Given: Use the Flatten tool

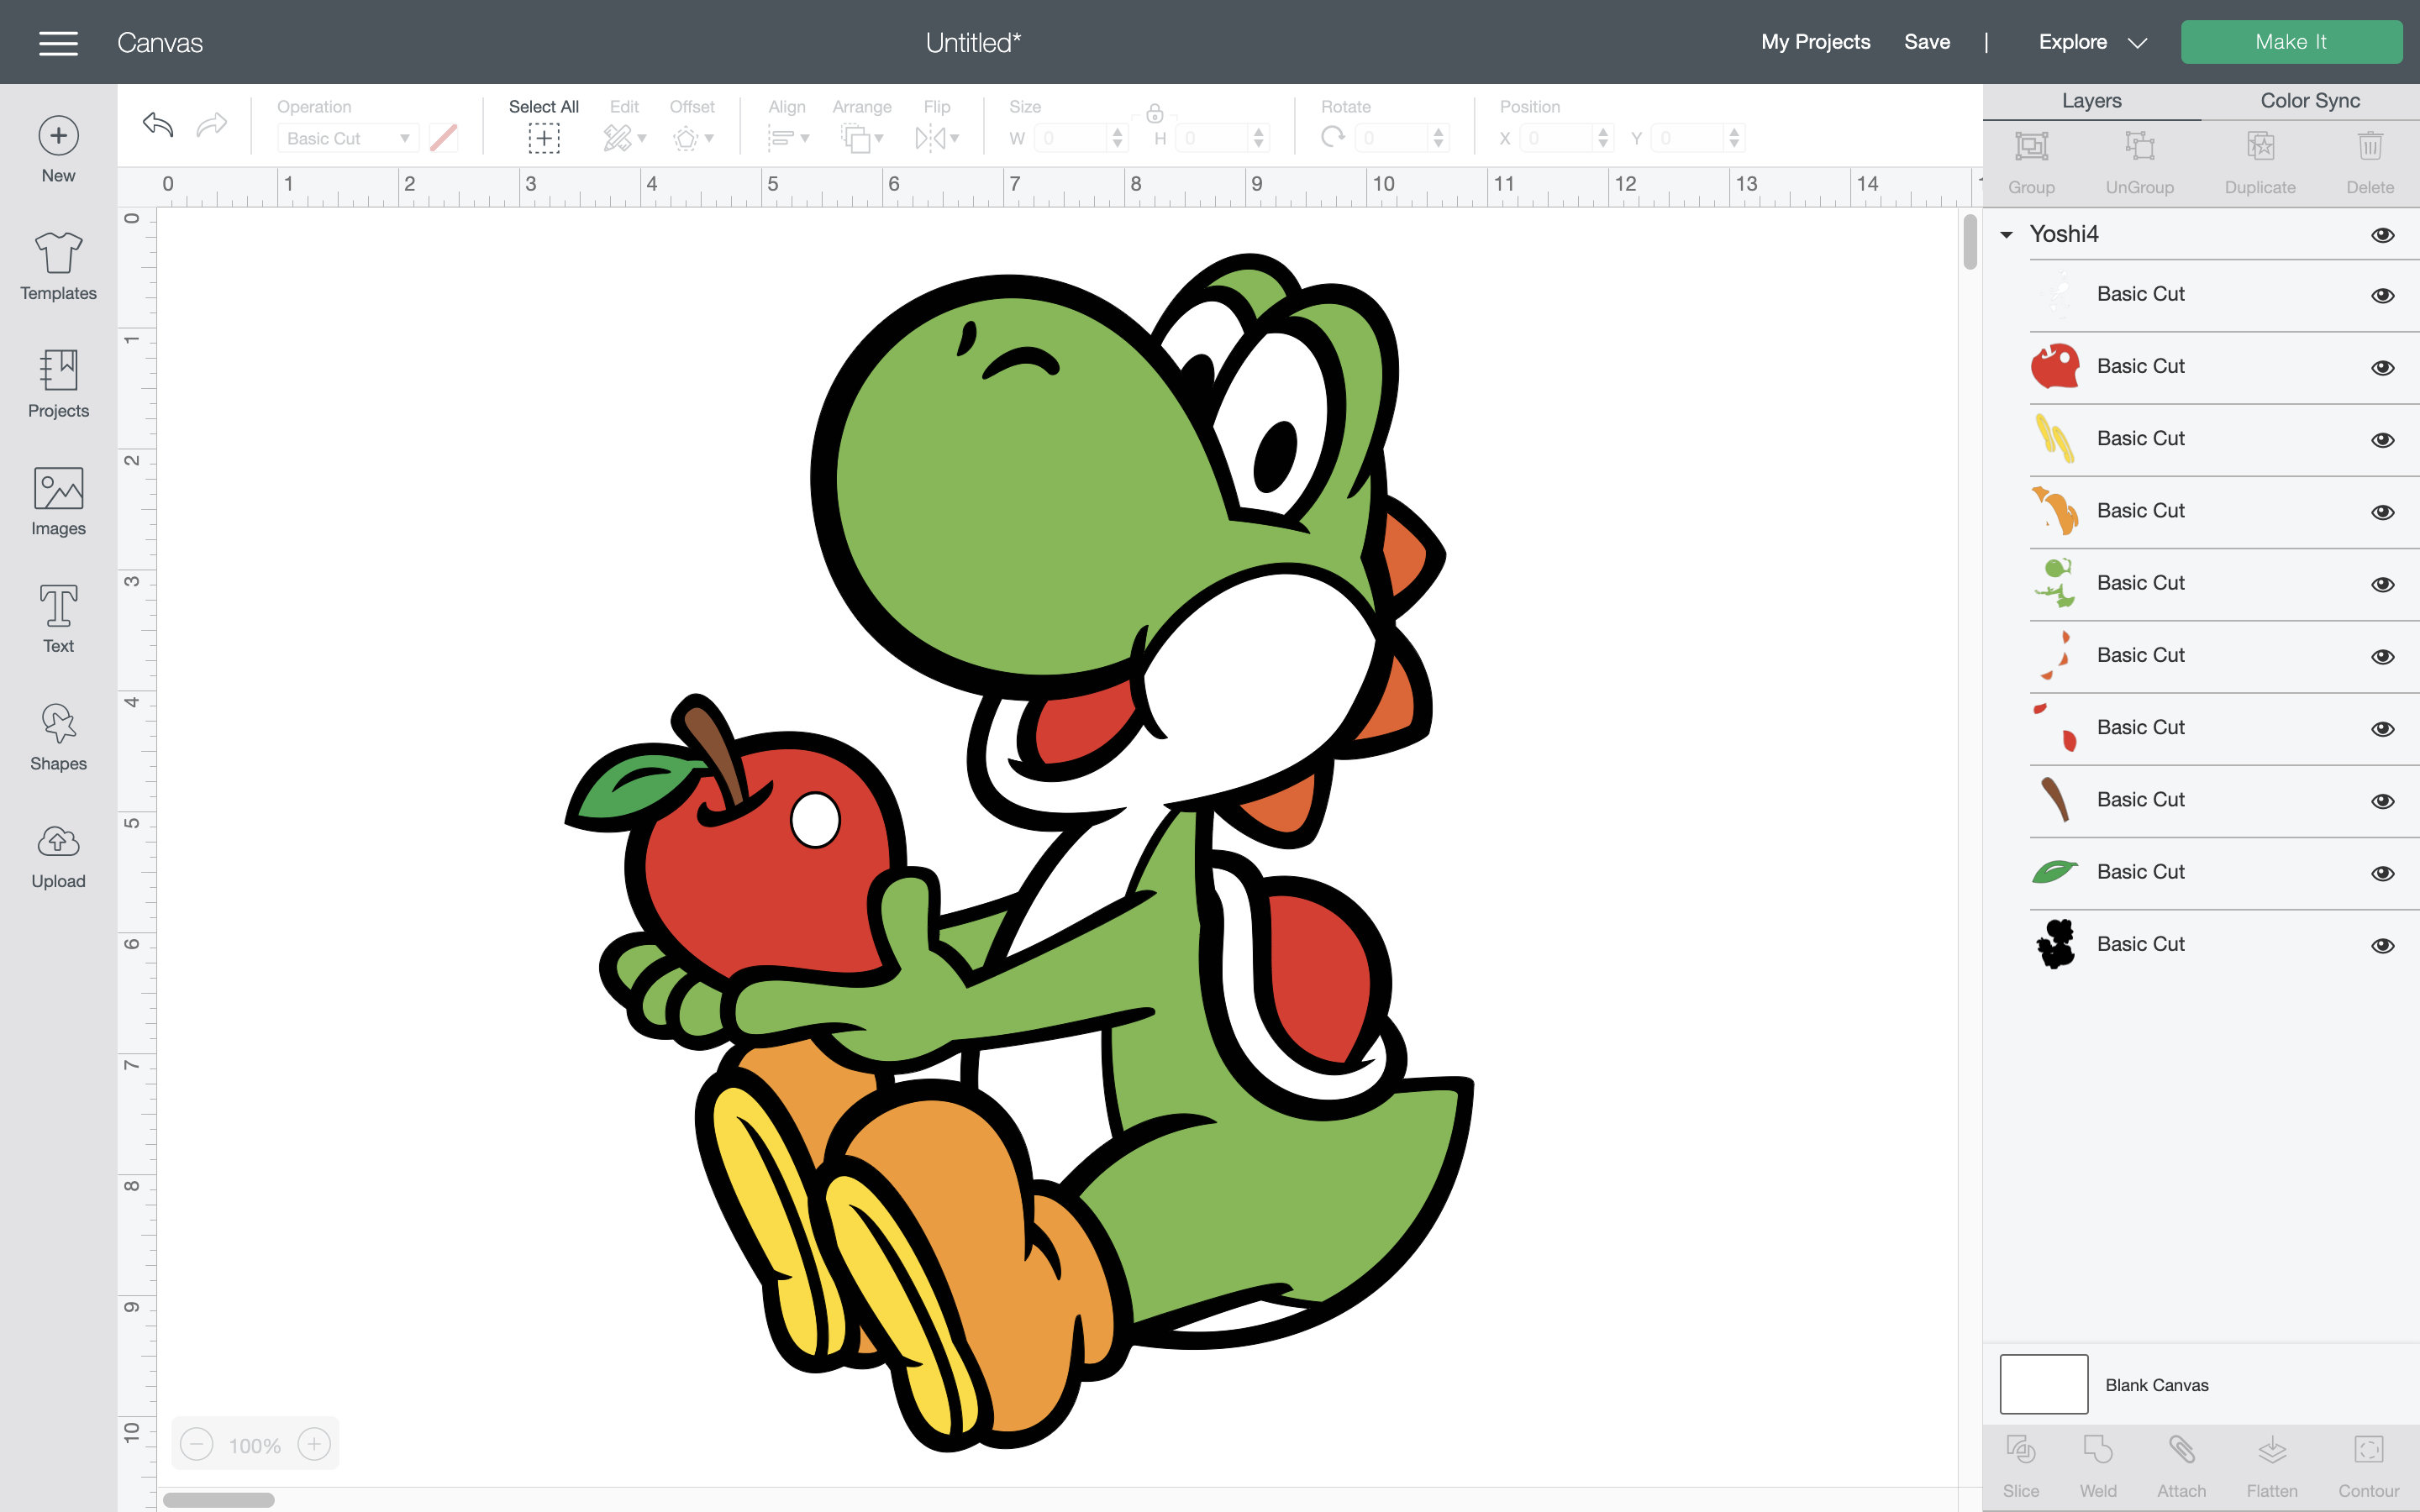Looking at the screenshot, I should tap(2272, 1466).
